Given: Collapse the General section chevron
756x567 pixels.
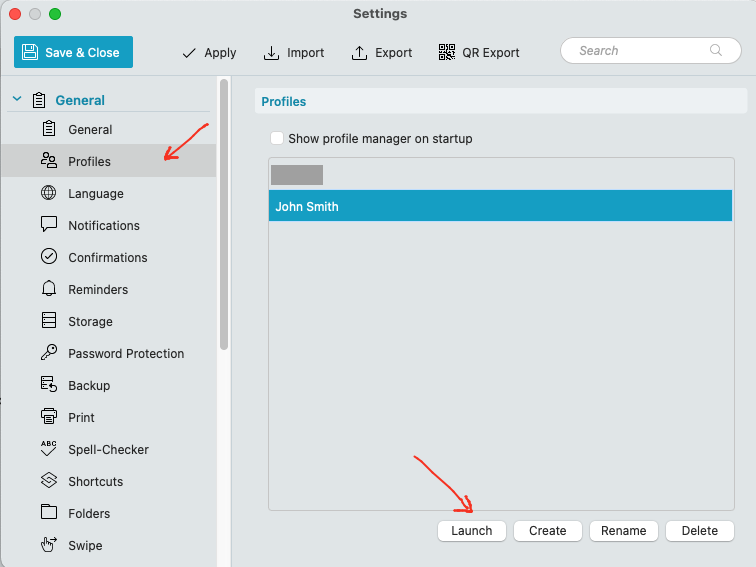Looking at the screenshot, I should (x=17, y=99).
